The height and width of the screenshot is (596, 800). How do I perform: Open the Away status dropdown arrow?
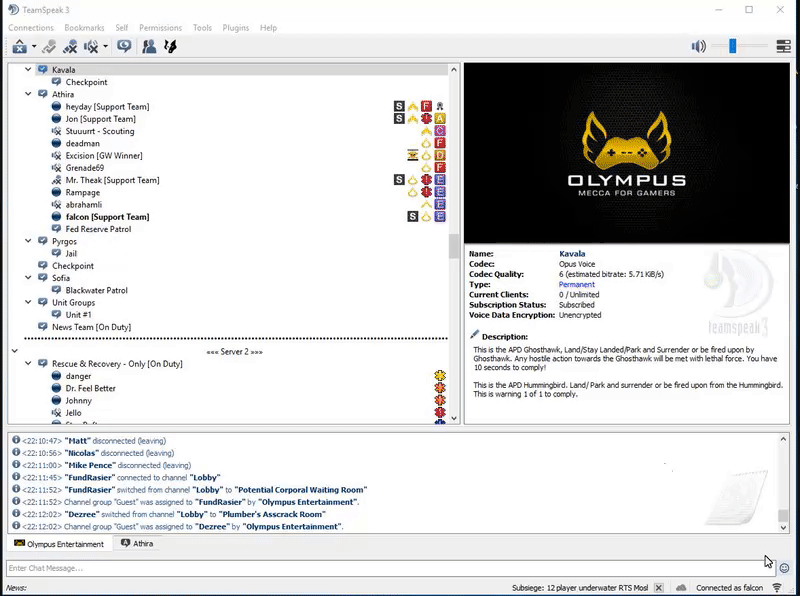coord(34,46)
